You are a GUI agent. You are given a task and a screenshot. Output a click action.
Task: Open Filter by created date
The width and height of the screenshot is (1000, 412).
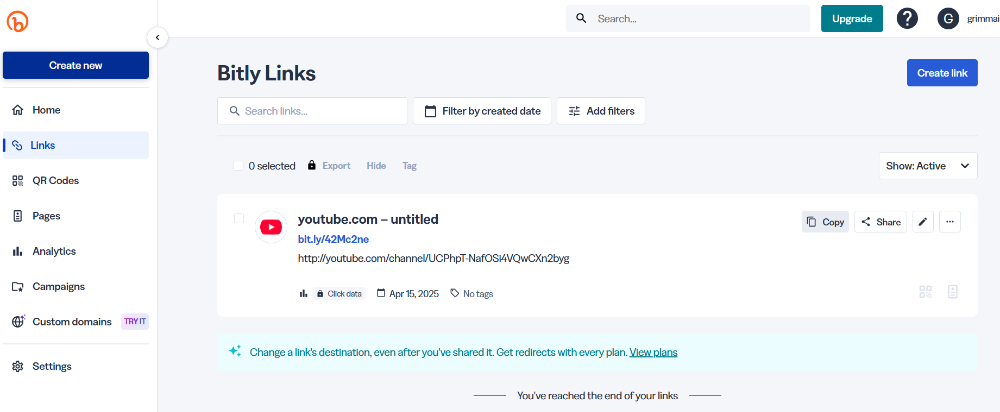tap(482, 111)
